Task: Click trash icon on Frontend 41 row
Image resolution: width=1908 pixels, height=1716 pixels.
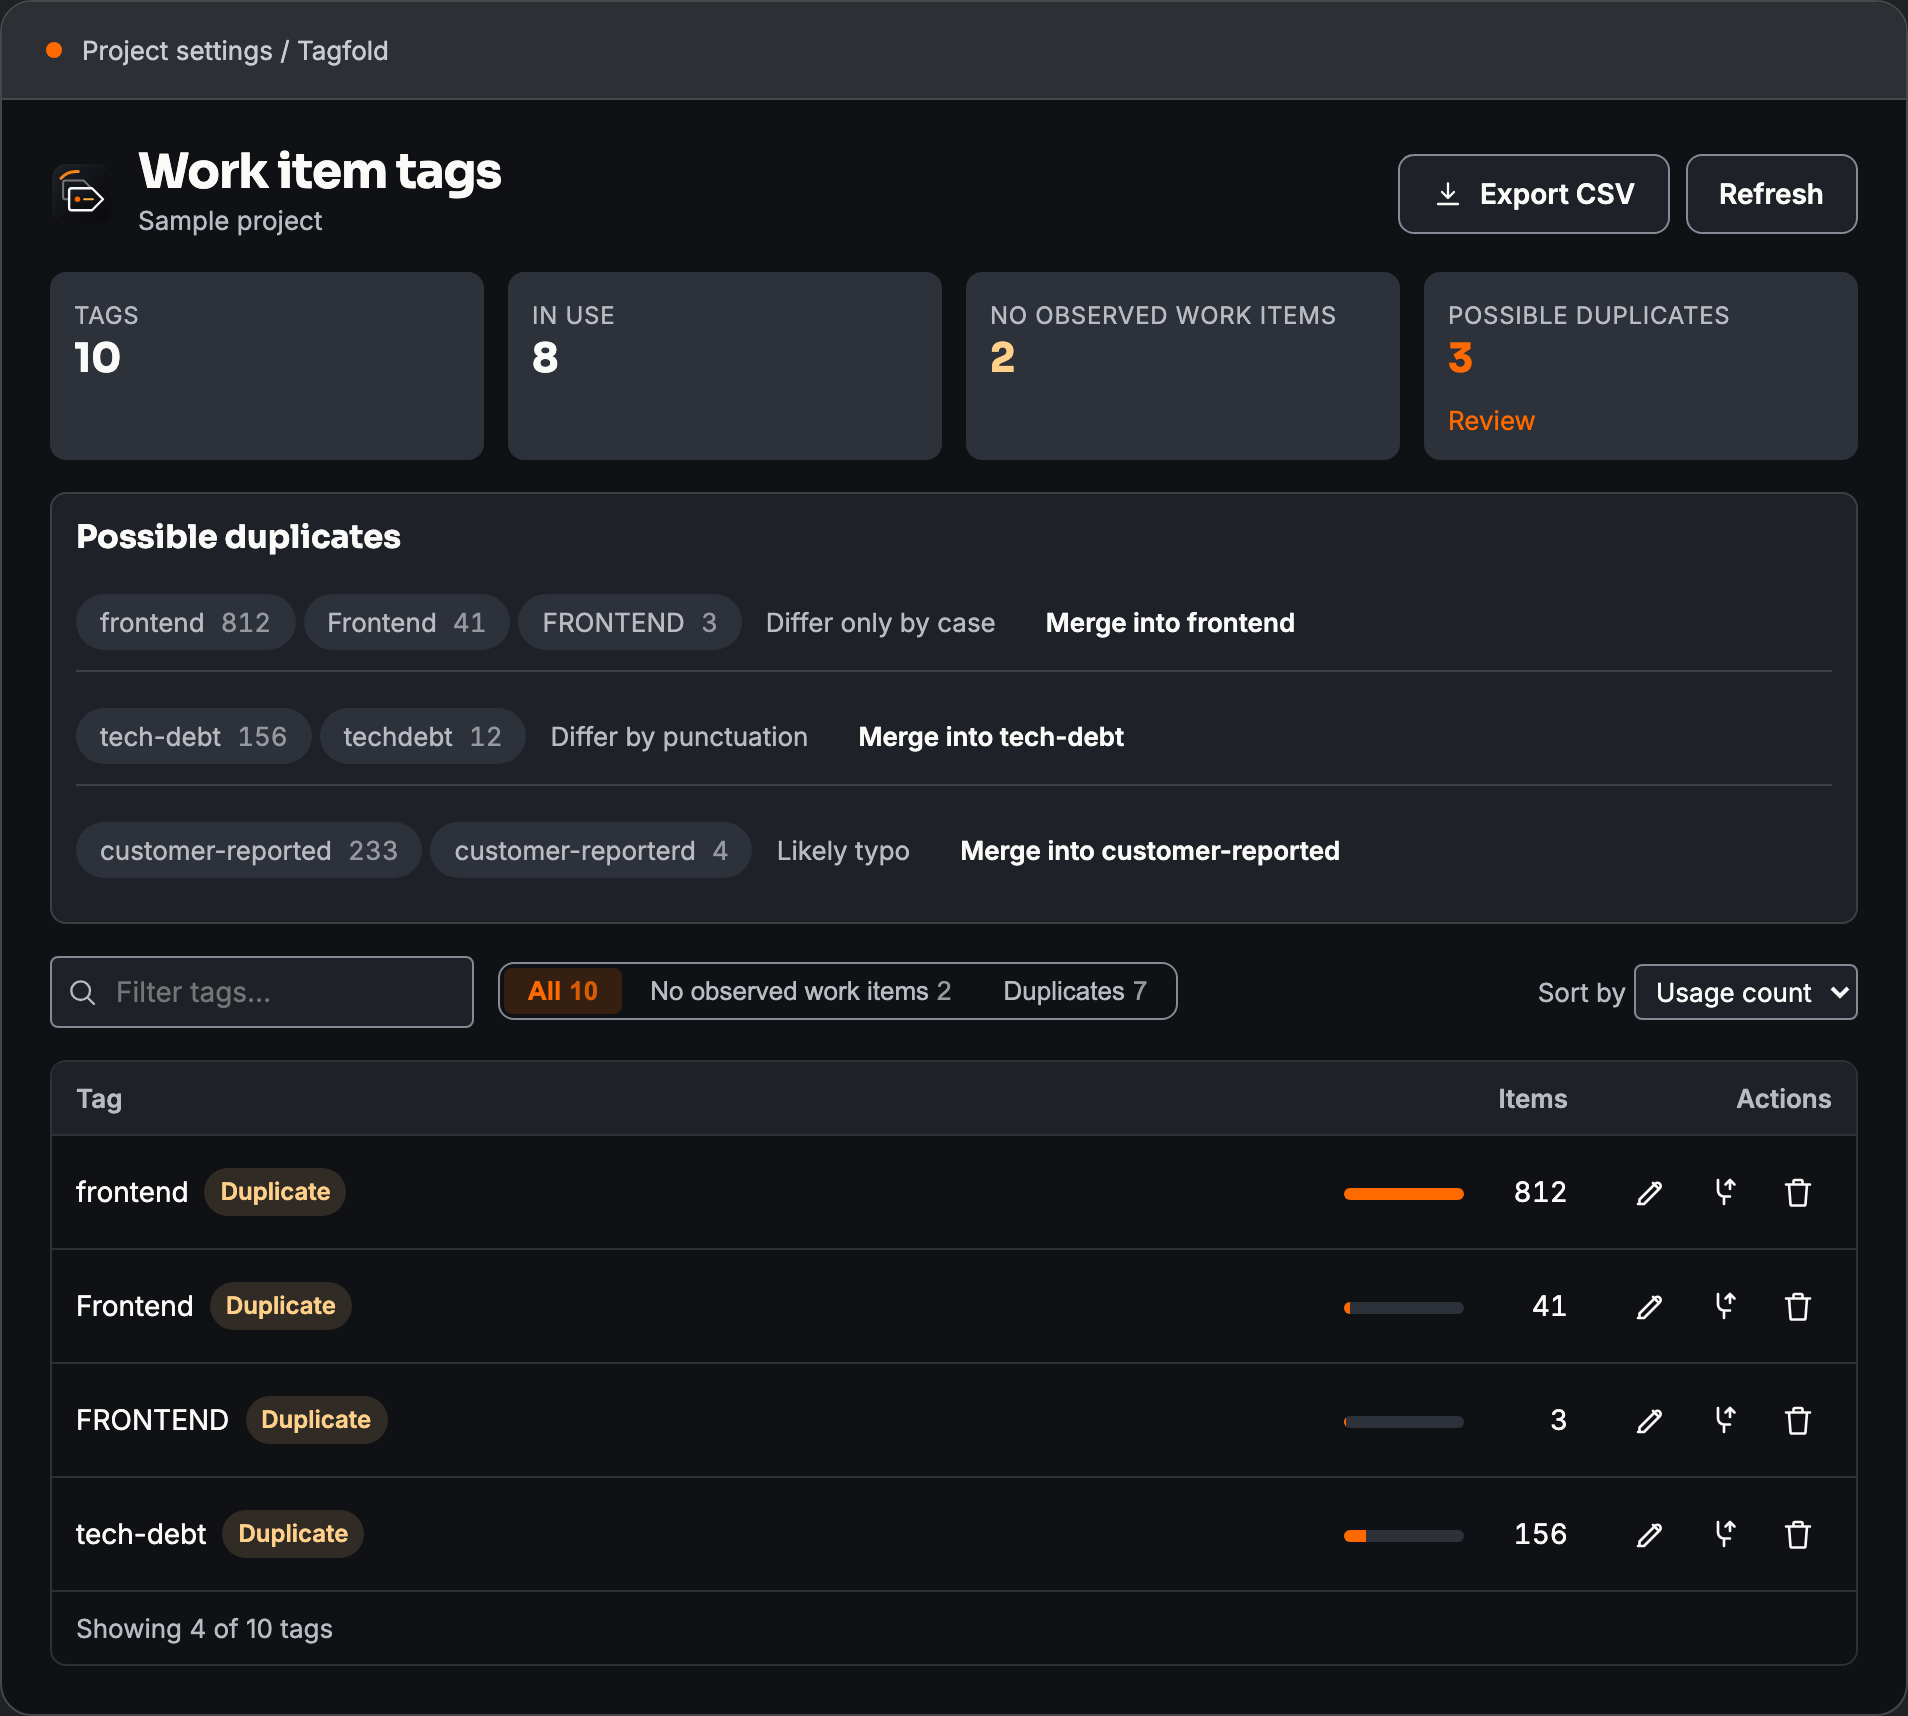Action: [x=1798, y=1306]
